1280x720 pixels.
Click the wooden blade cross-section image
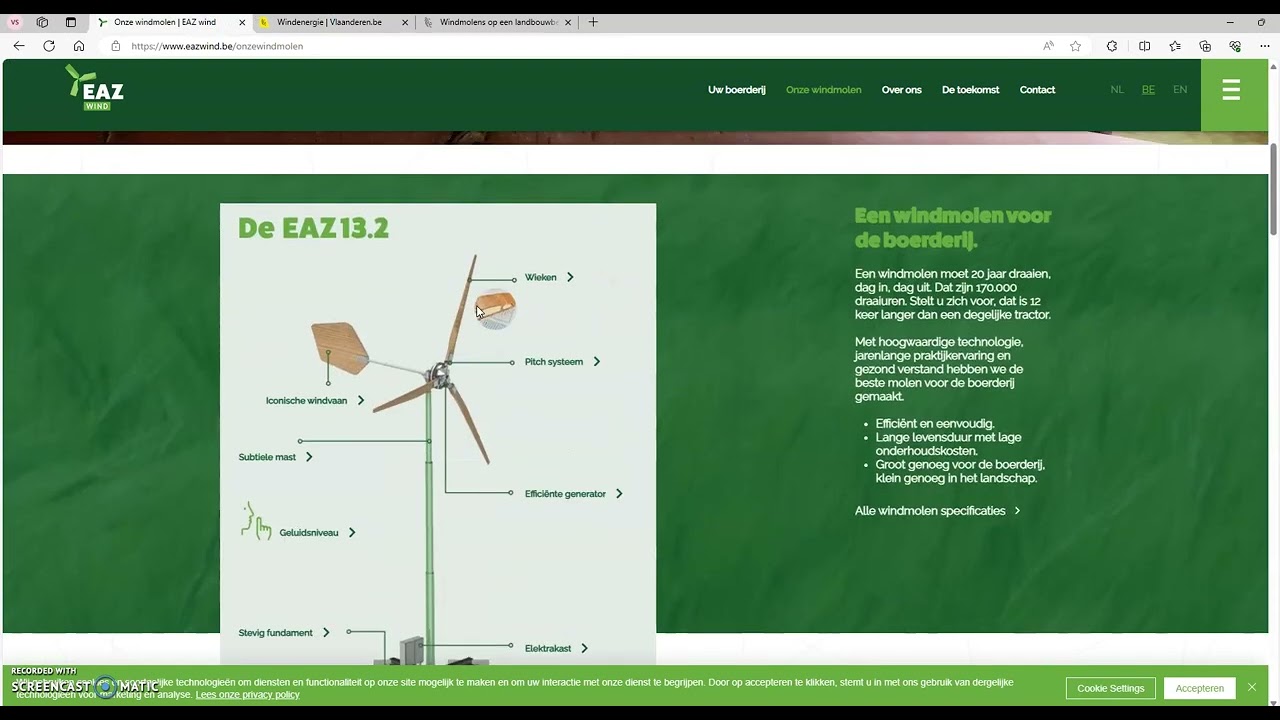495,308
